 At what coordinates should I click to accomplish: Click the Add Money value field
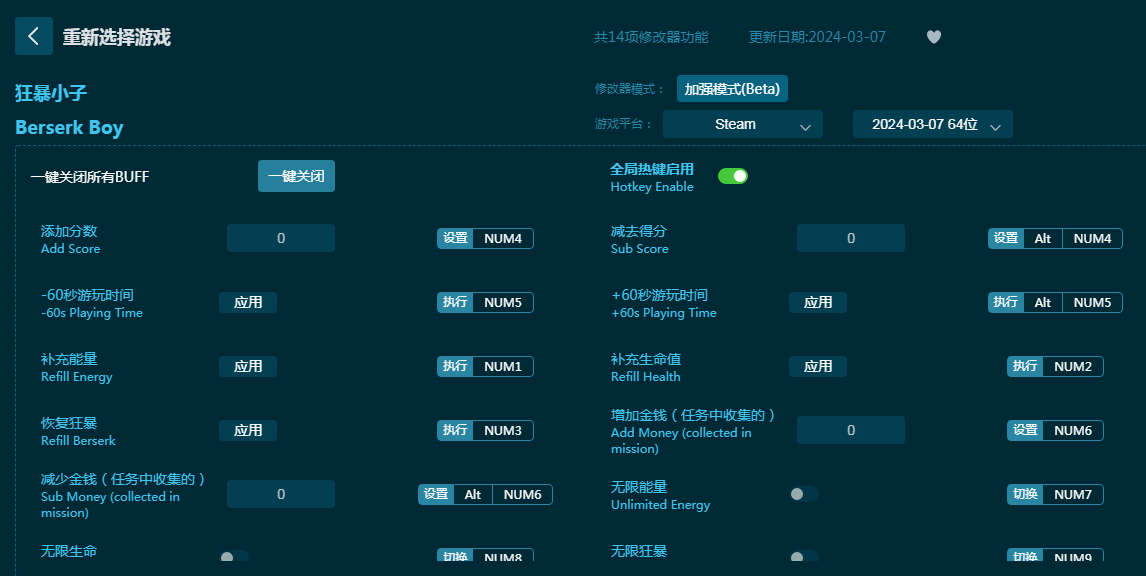point(851,431)
